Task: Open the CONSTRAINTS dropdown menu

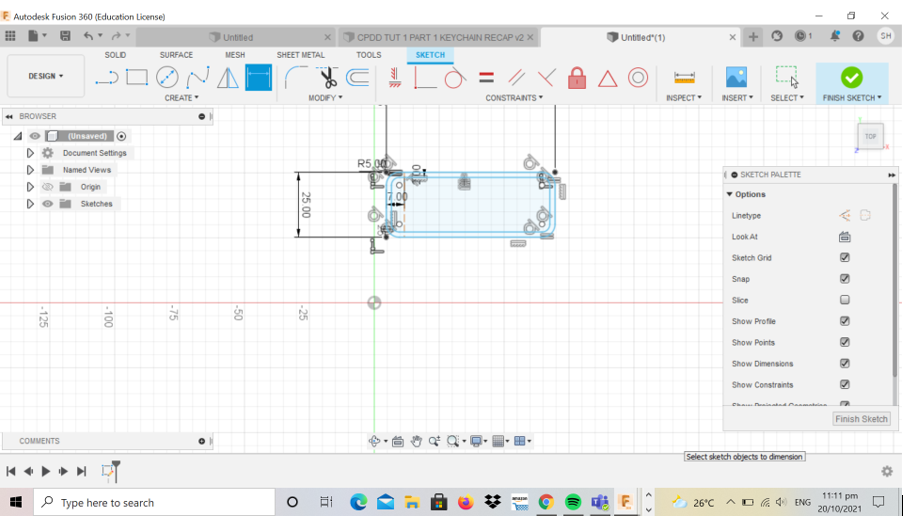Action: 514,98
